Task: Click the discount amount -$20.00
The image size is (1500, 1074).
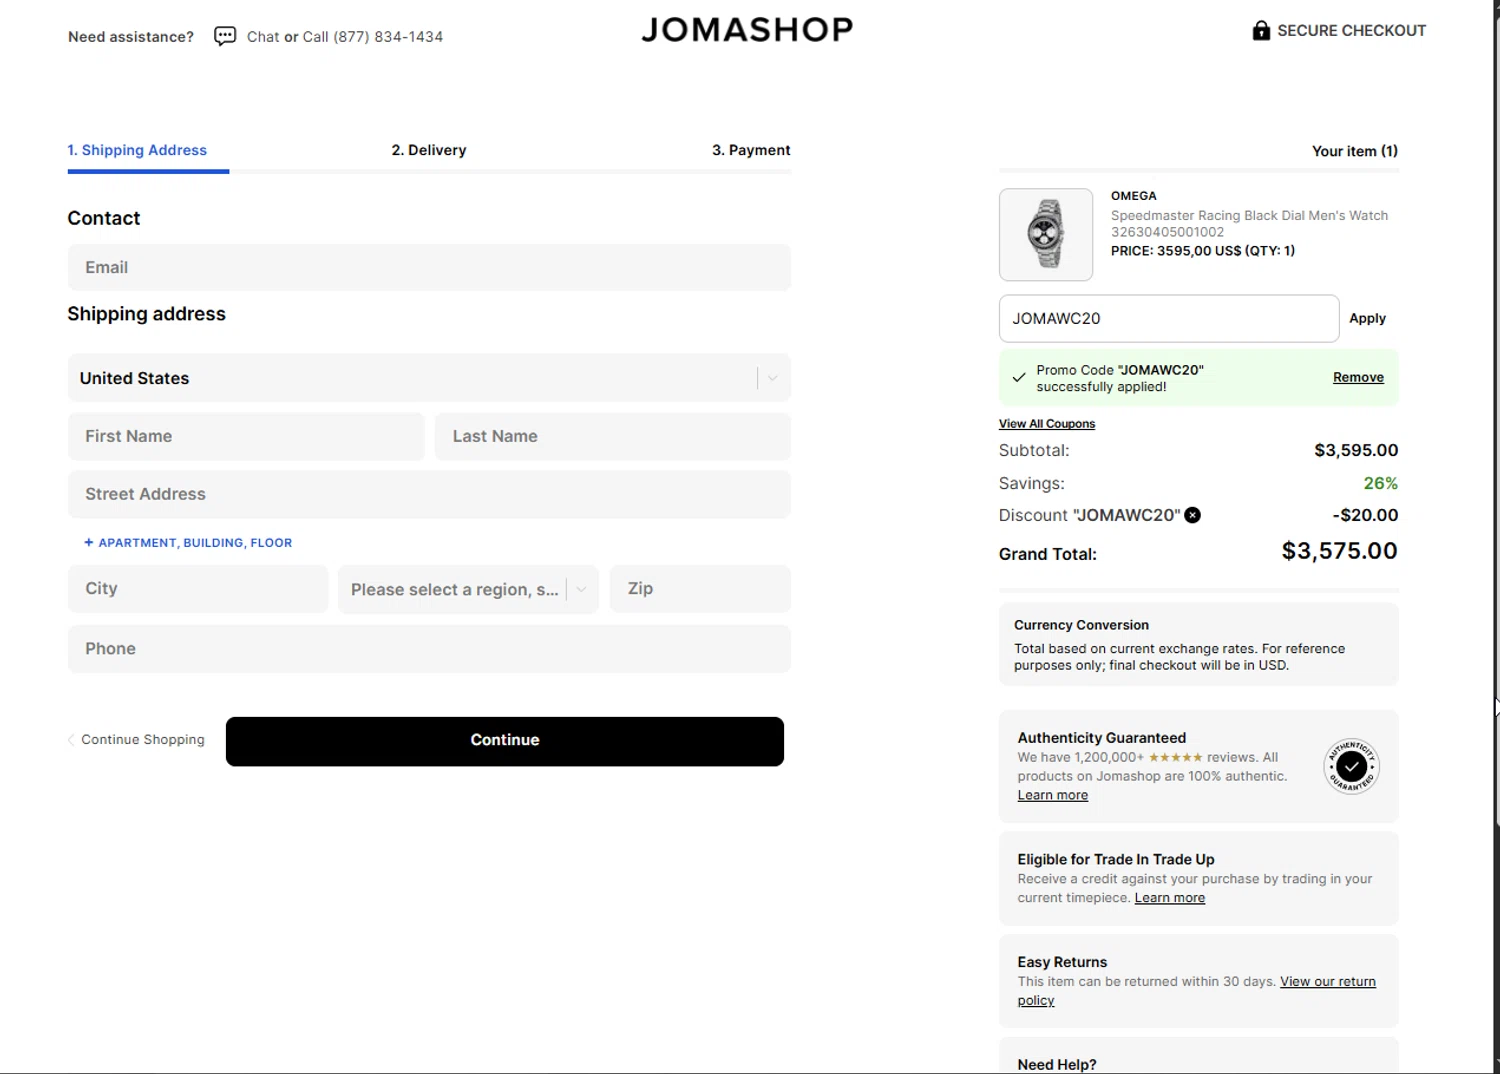Action: (x=1365, y=515)
